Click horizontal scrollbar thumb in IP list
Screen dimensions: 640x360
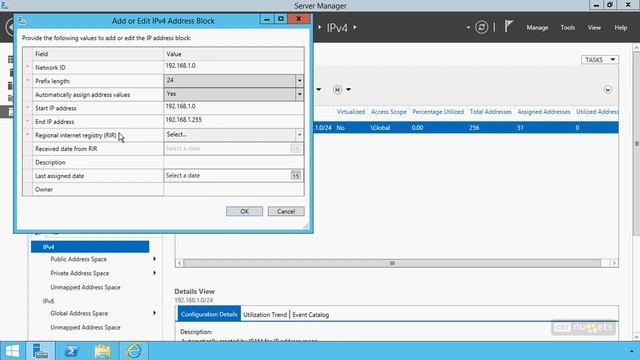(x=392, y=263)
